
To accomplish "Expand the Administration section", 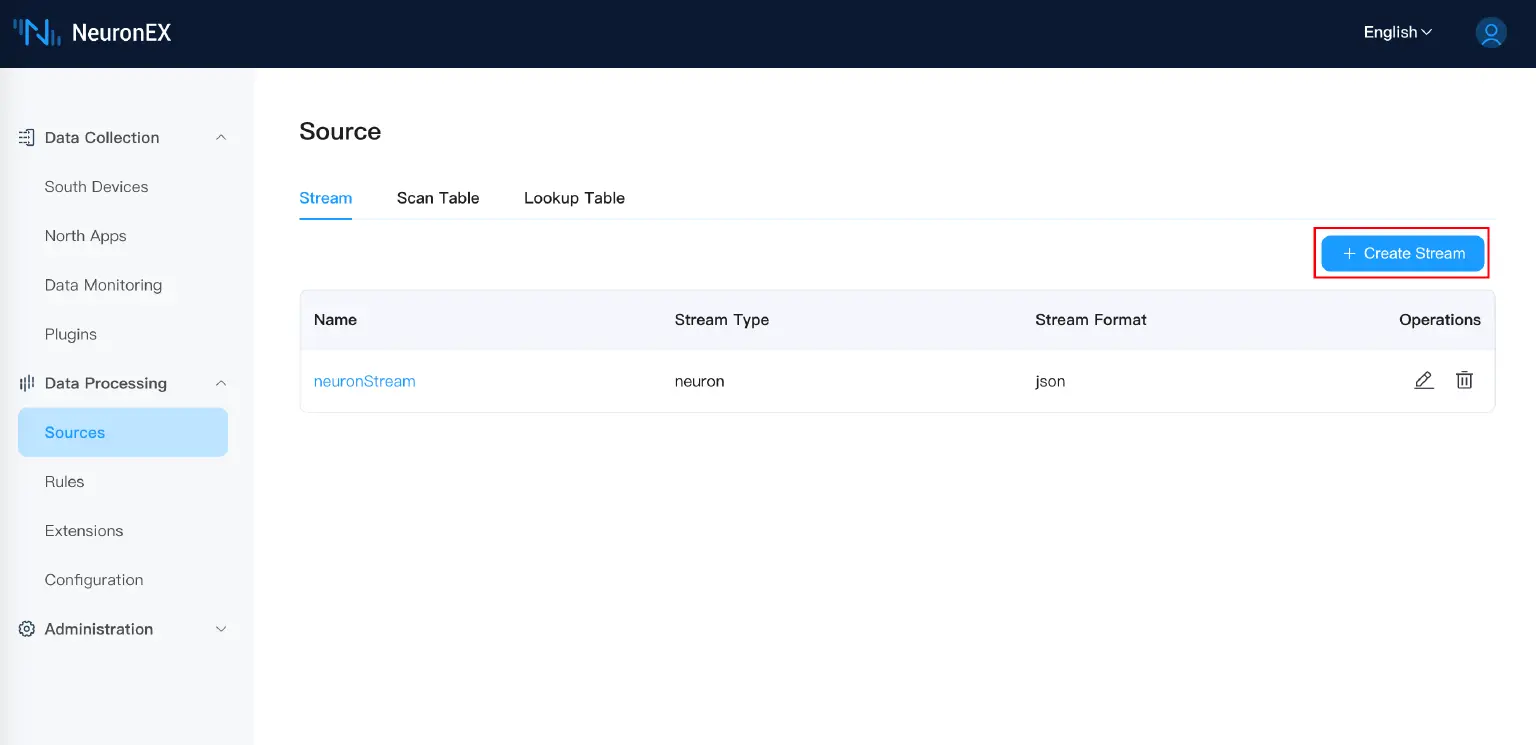I will tap(220, 629).
